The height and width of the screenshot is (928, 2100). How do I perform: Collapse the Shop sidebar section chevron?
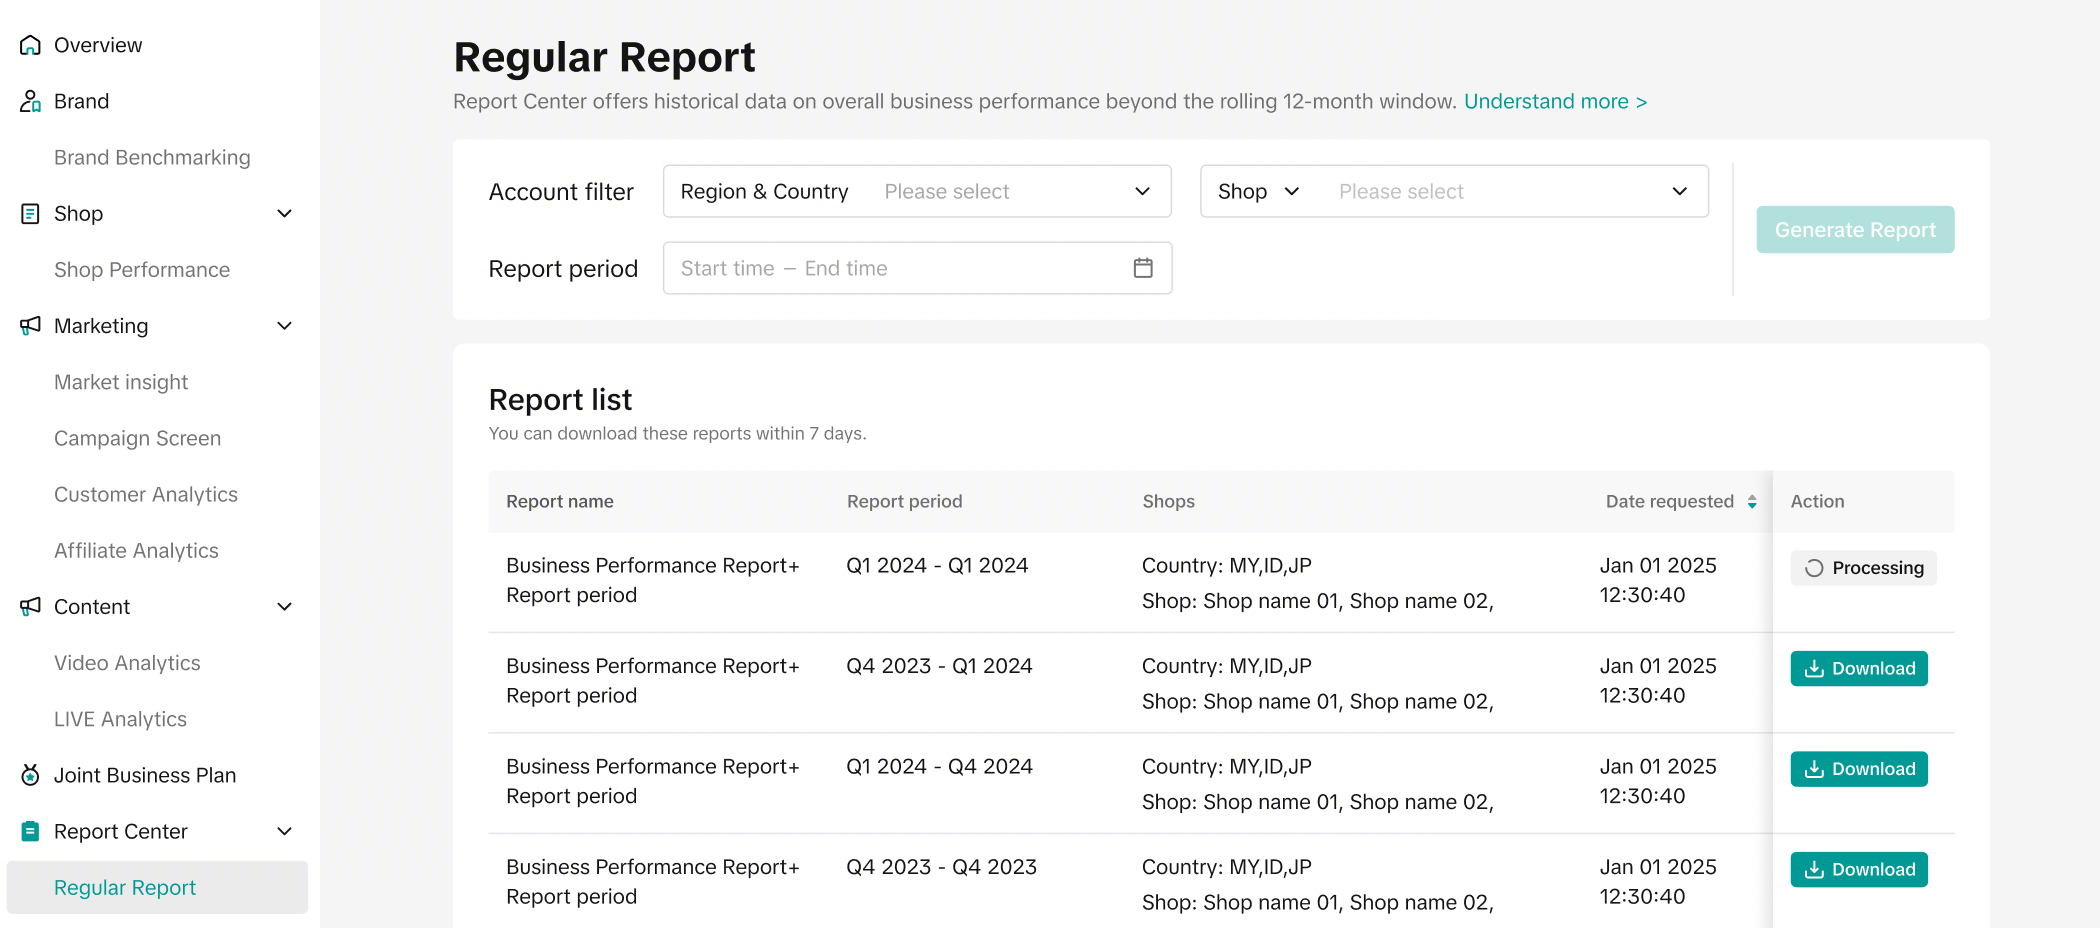coord(285,213)
